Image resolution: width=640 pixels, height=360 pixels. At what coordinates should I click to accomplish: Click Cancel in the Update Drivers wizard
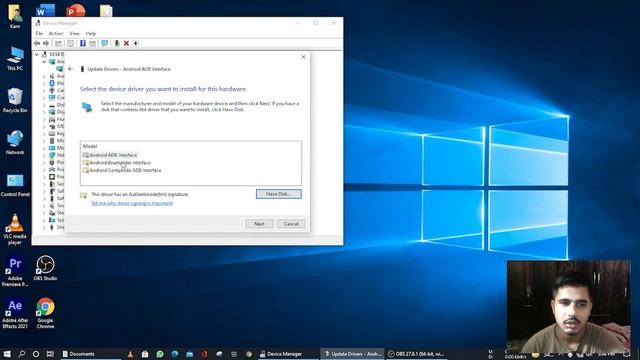[291, 224]
